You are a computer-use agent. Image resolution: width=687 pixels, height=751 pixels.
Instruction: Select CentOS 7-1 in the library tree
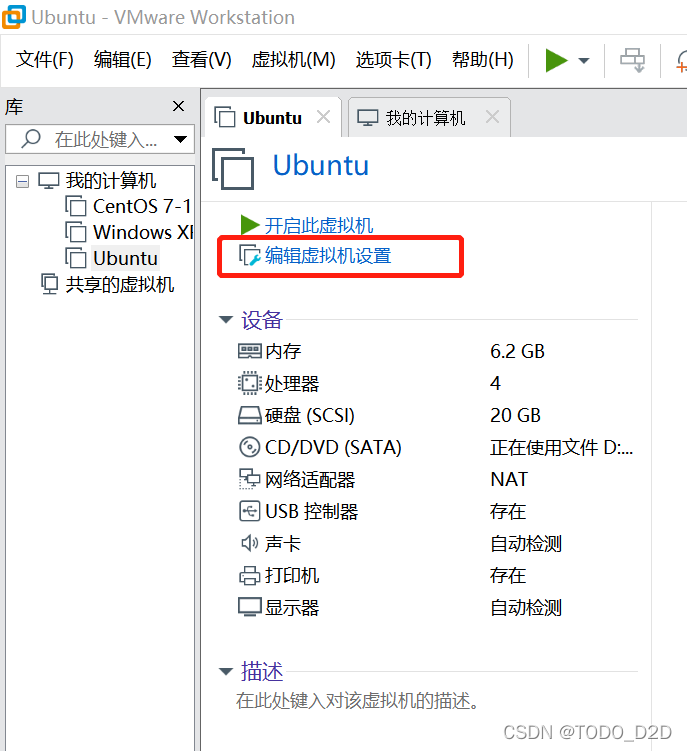142,206
